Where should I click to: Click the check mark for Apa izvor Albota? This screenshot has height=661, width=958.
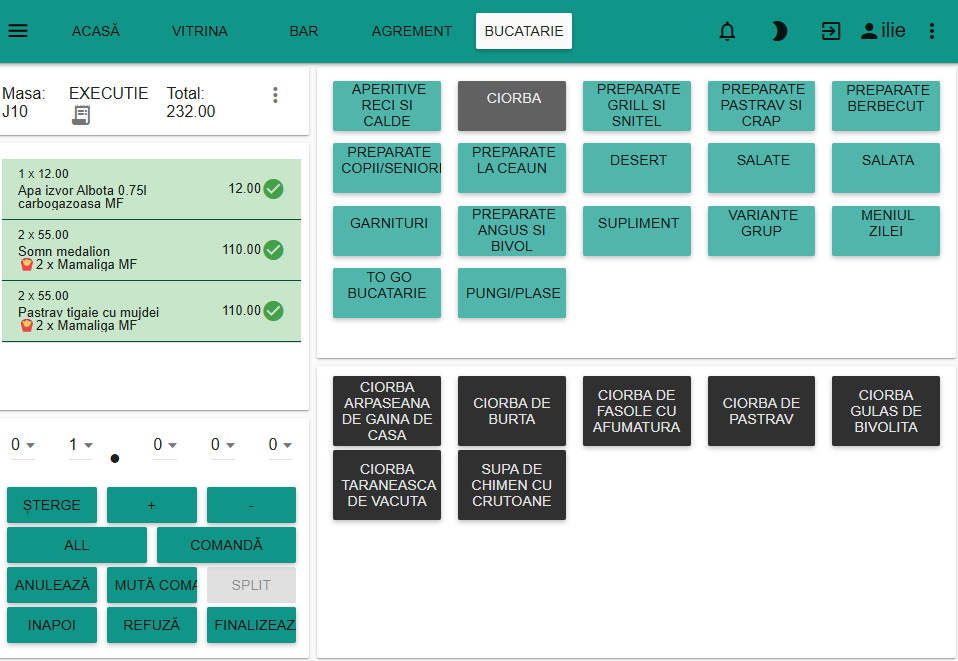274,189
